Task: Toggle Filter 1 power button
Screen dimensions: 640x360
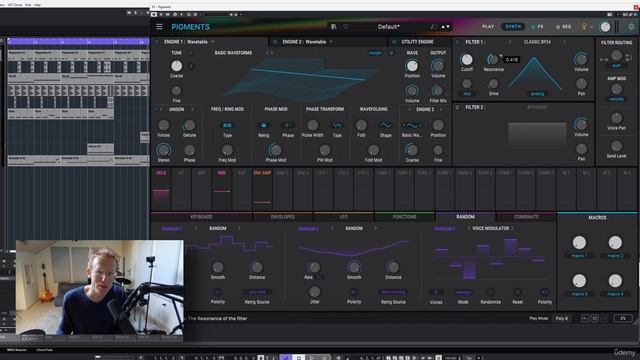Action: point(458,42)
